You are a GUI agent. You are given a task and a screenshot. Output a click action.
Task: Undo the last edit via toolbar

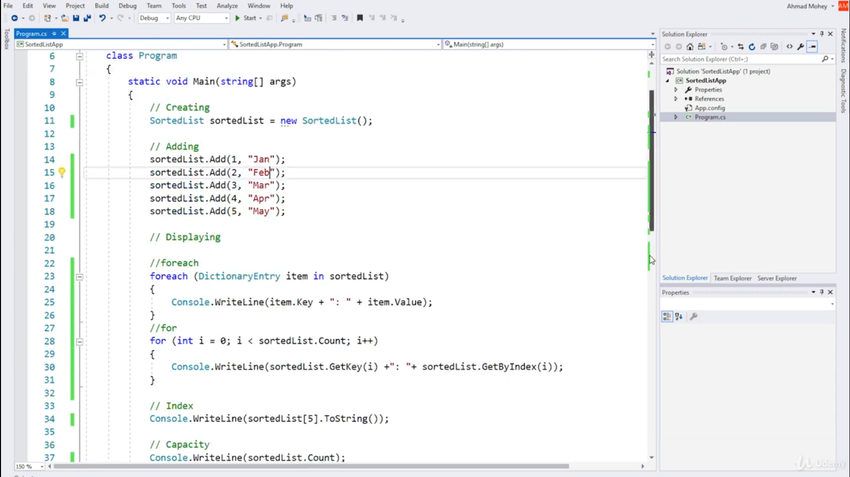click(x=102, y=18)
